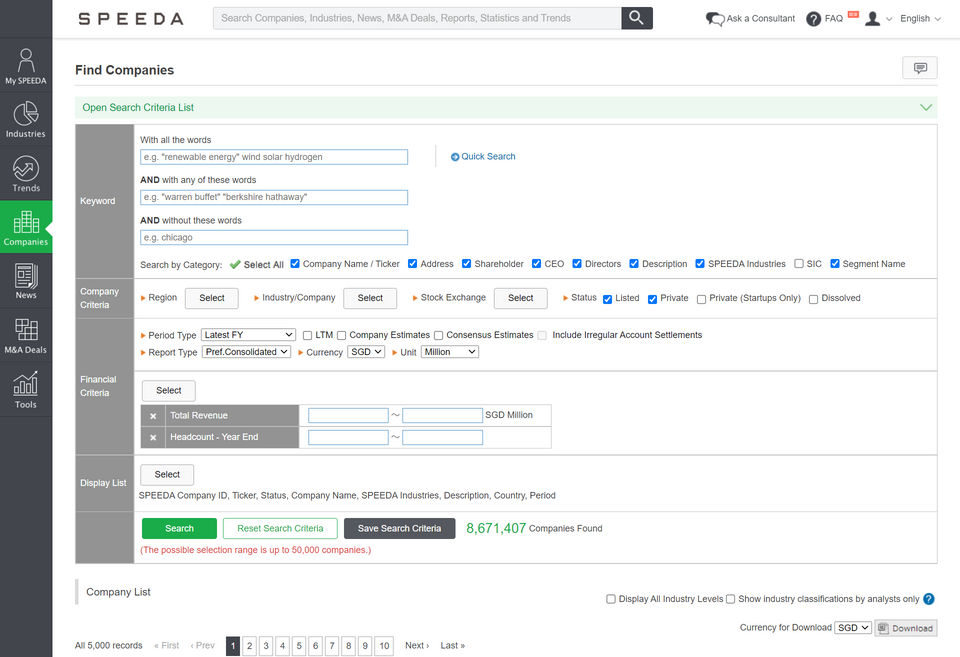Open the Currency SGD dropdown in Financial Criteria
The width and height of the screenshot is (960, 657).
click(366, 352)
